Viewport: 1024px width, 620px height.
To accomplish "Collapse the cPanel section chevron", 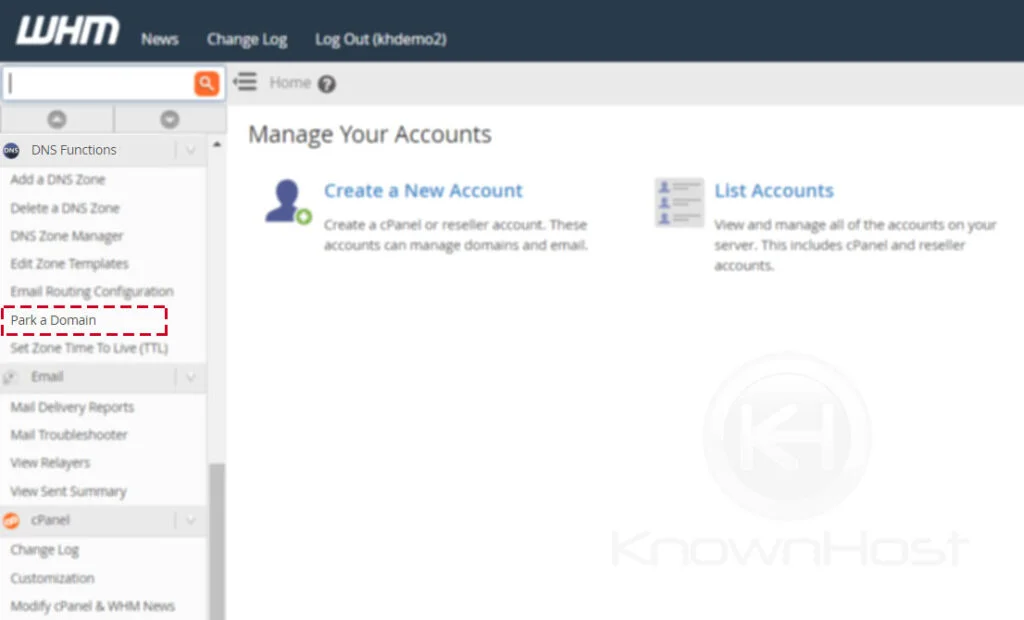I will pyautogui.click(x=190, y=521).
